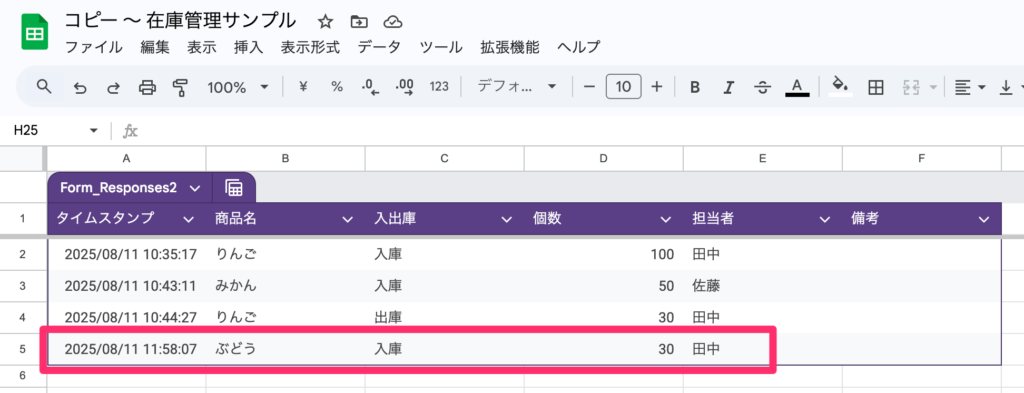Select cell containing 出庫

pyautogui.click(x=445, y=318)
